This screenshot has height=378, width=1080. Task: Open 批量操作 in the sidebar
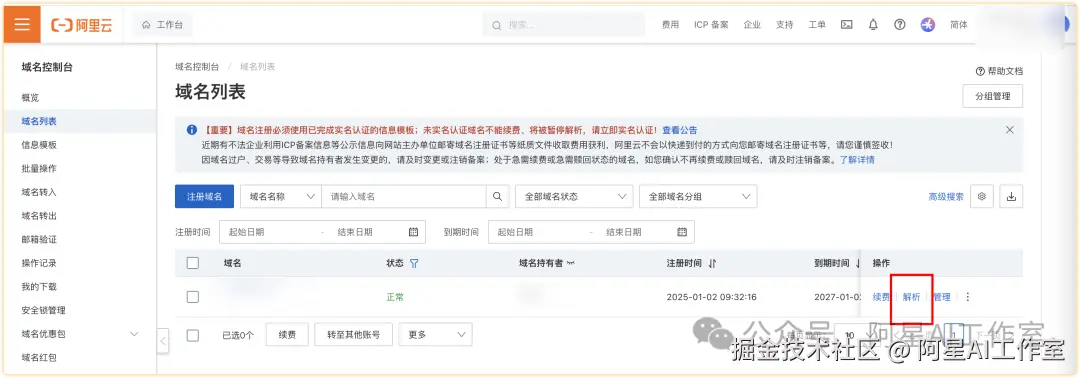click(x=39, y=169)
